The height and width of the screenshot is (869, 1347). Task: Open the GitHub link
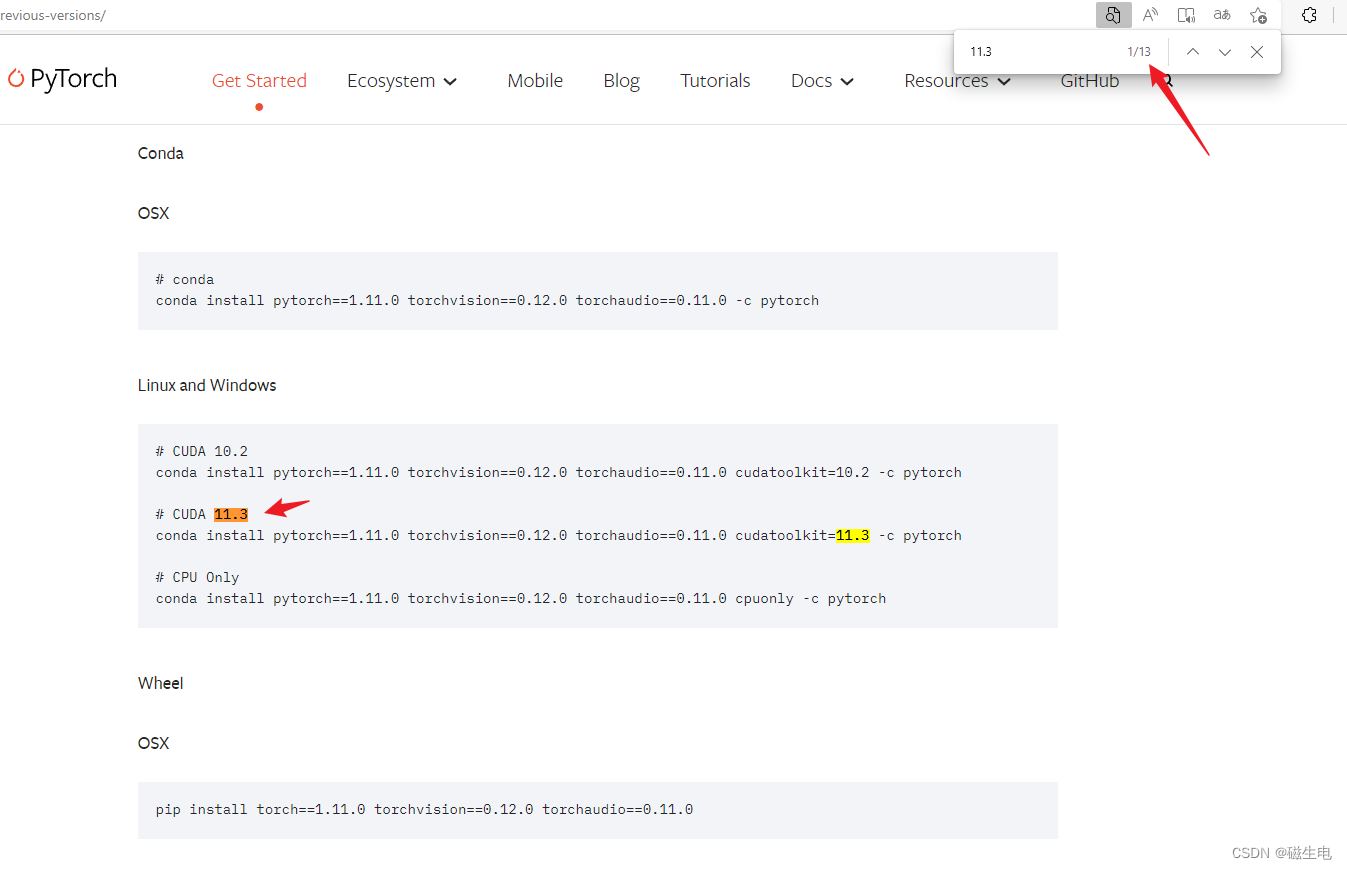click(1089, 81)
